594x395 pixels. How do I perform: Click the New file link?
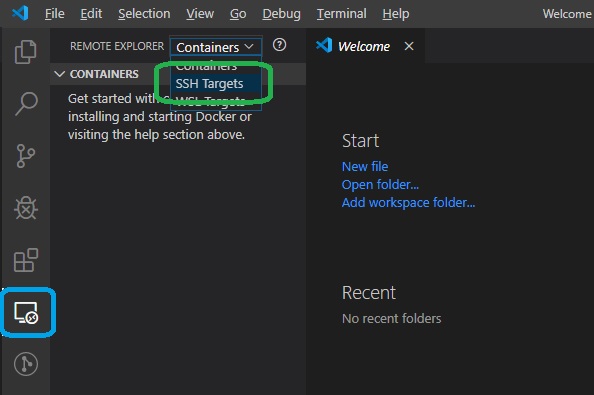pos(365,166)
